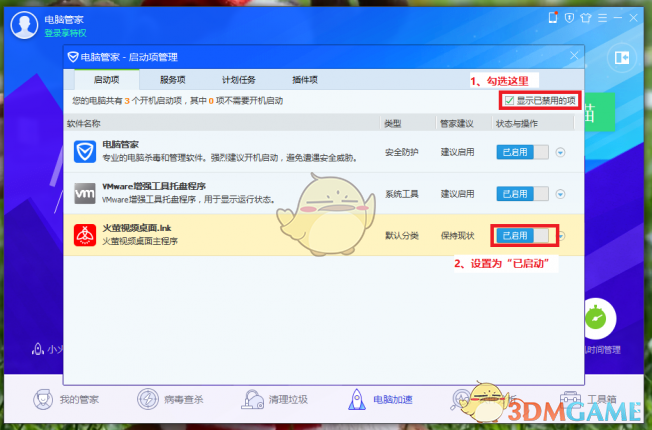Click the 电脑管家 shield app icon in list
The image size is (652, 430).
85,151
